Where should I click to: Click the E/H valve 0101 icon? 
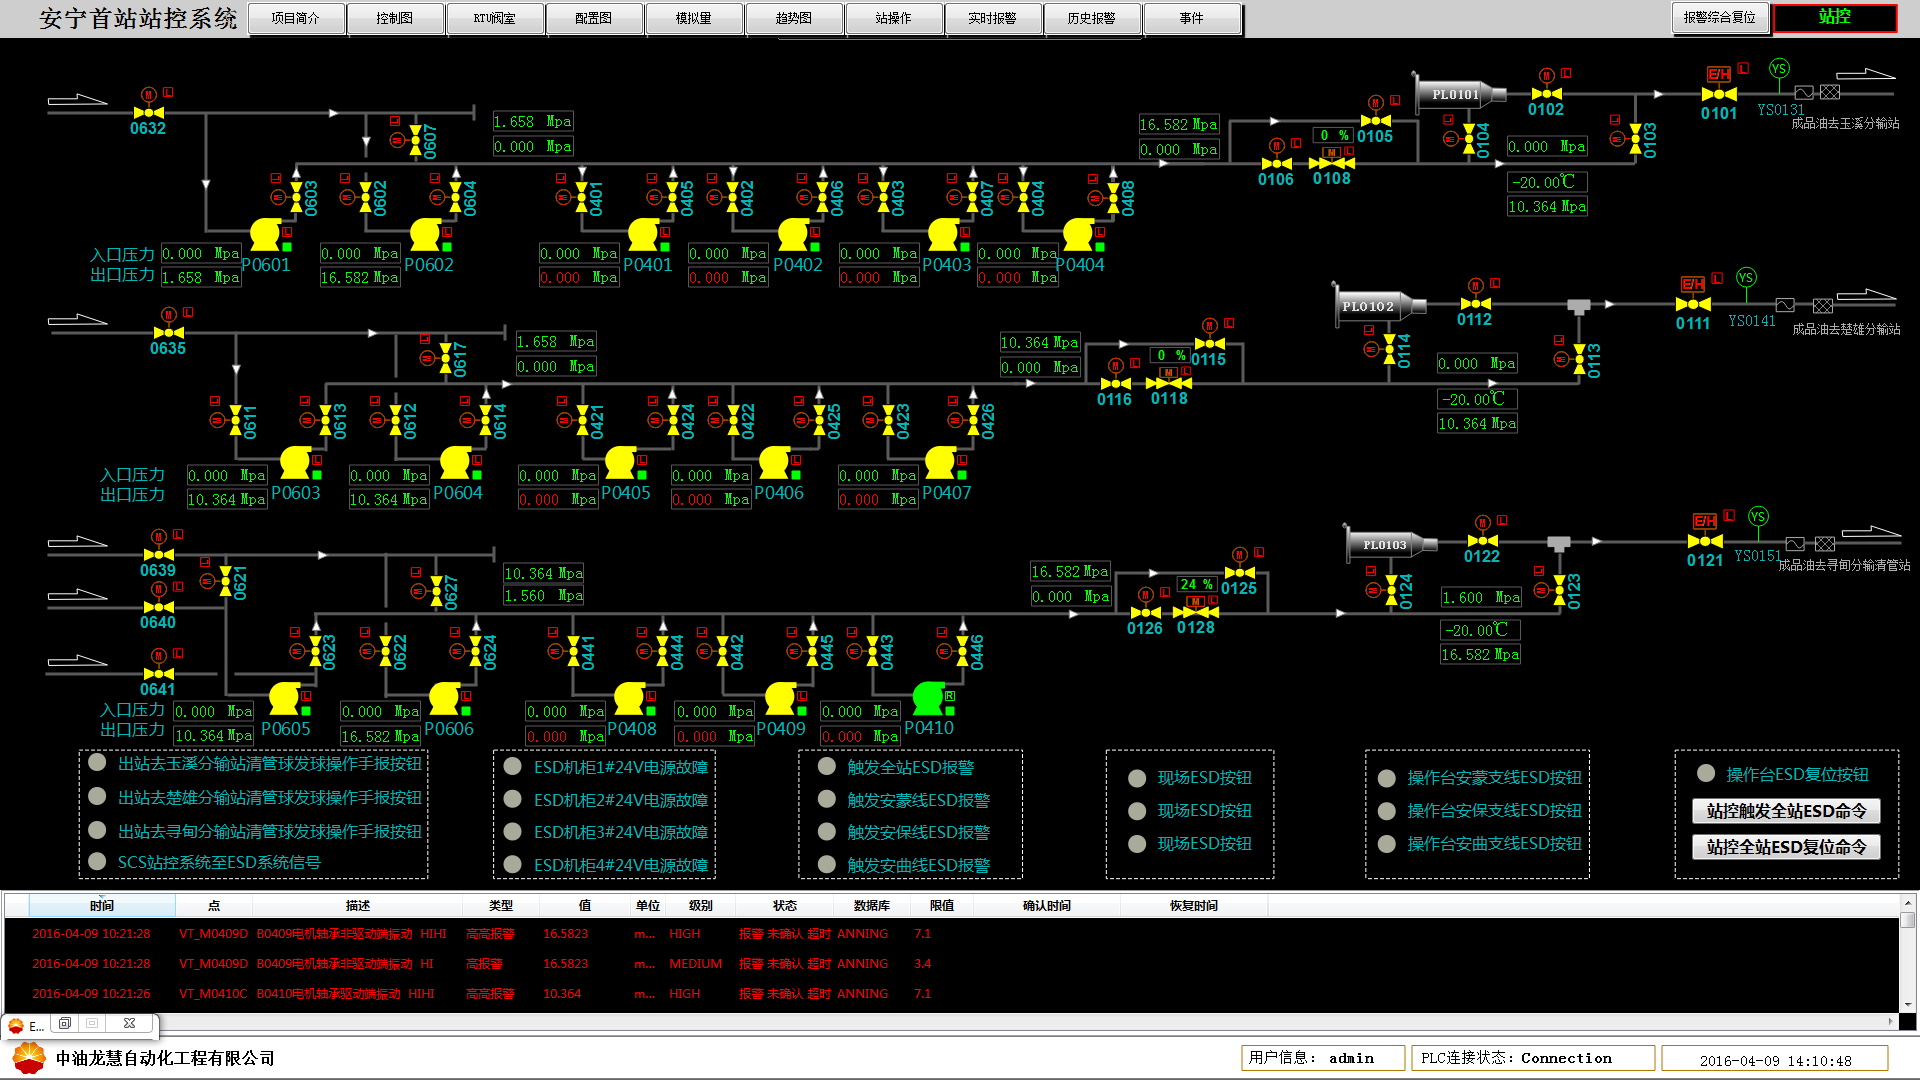1719,94
